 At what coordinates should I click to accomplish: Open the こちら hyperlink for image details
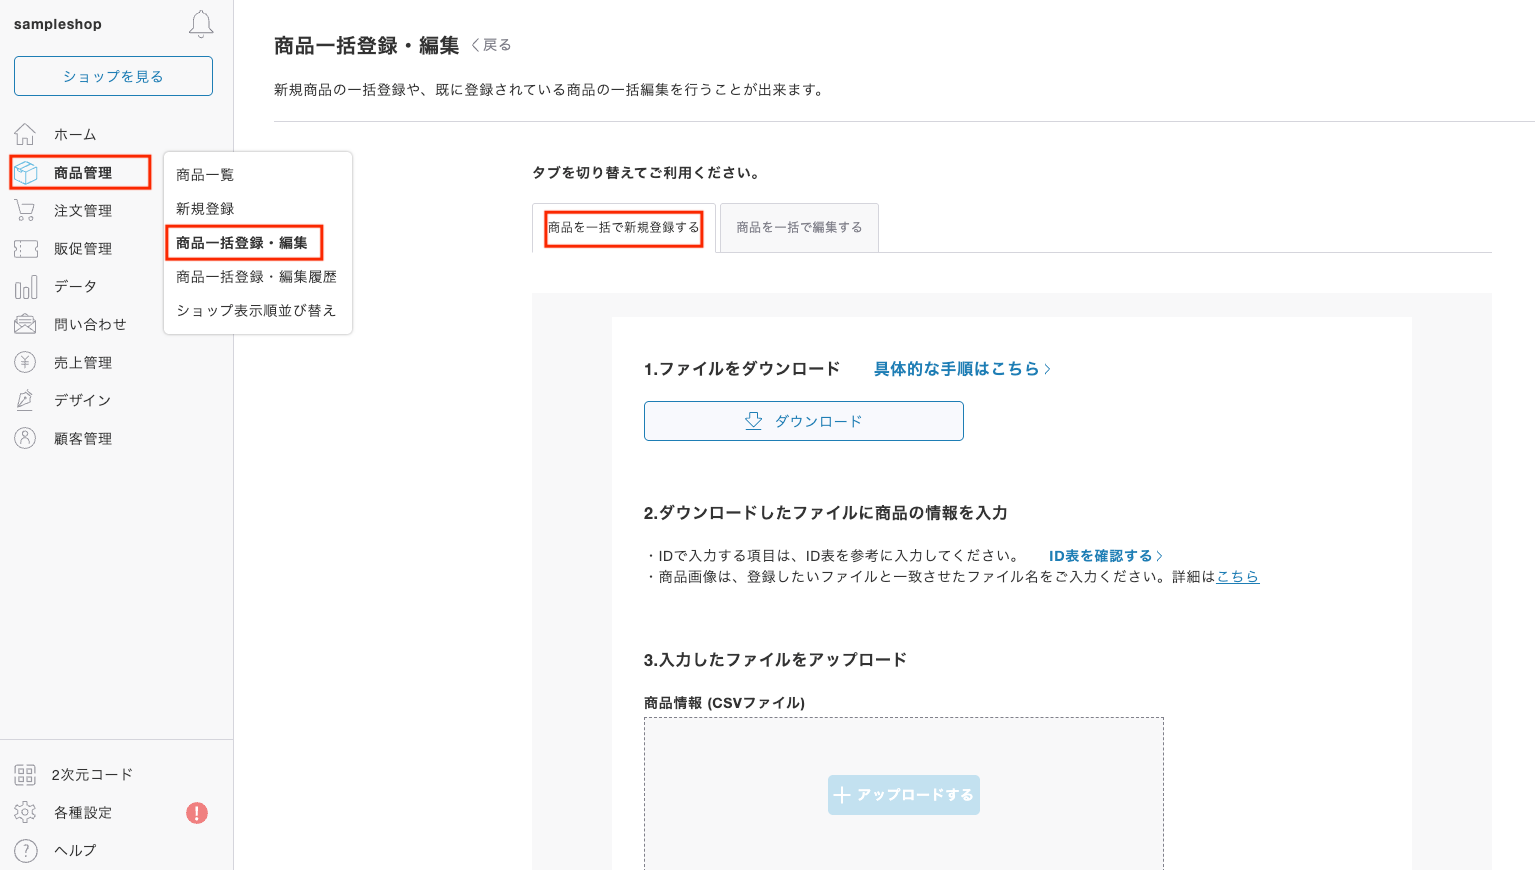1238,576
